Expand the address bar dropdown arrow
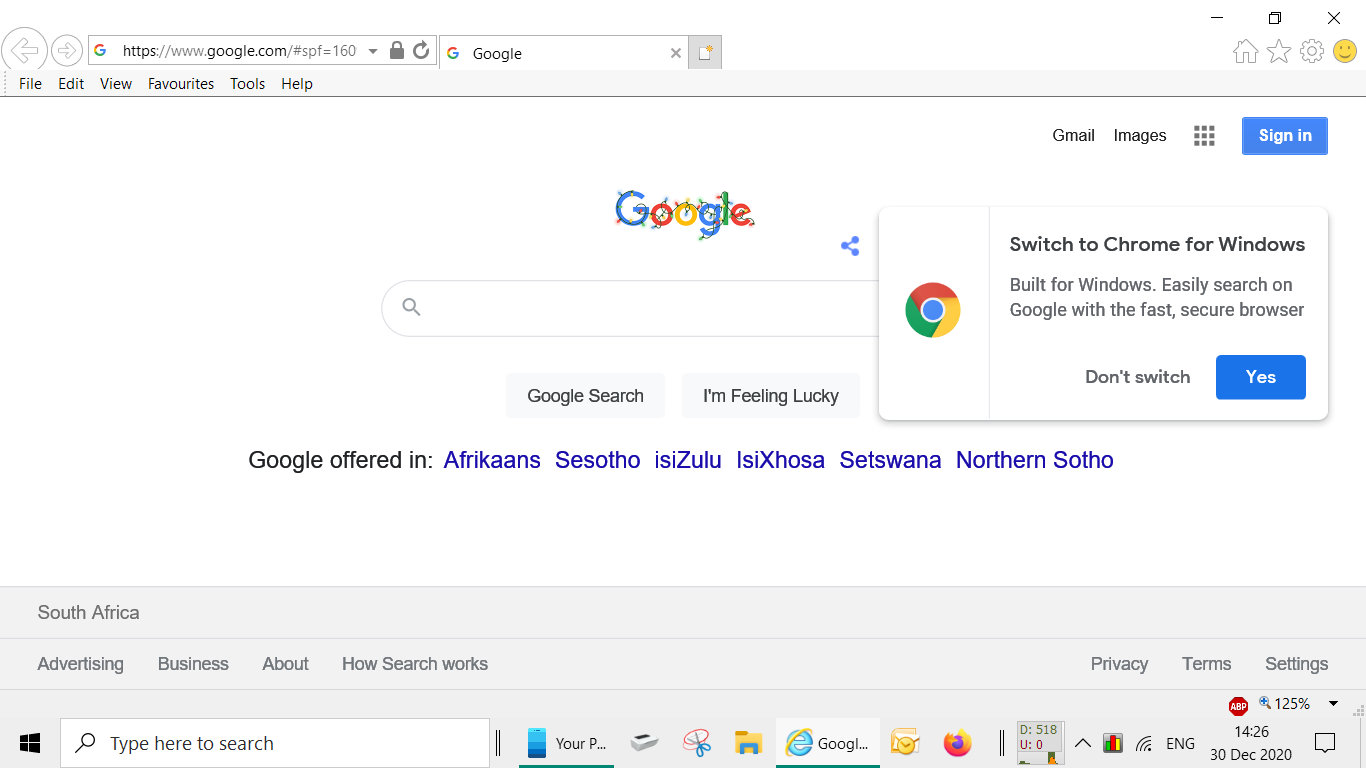Image resolution: width=1366 pixels, height=768 pixels. coord(373,51)
